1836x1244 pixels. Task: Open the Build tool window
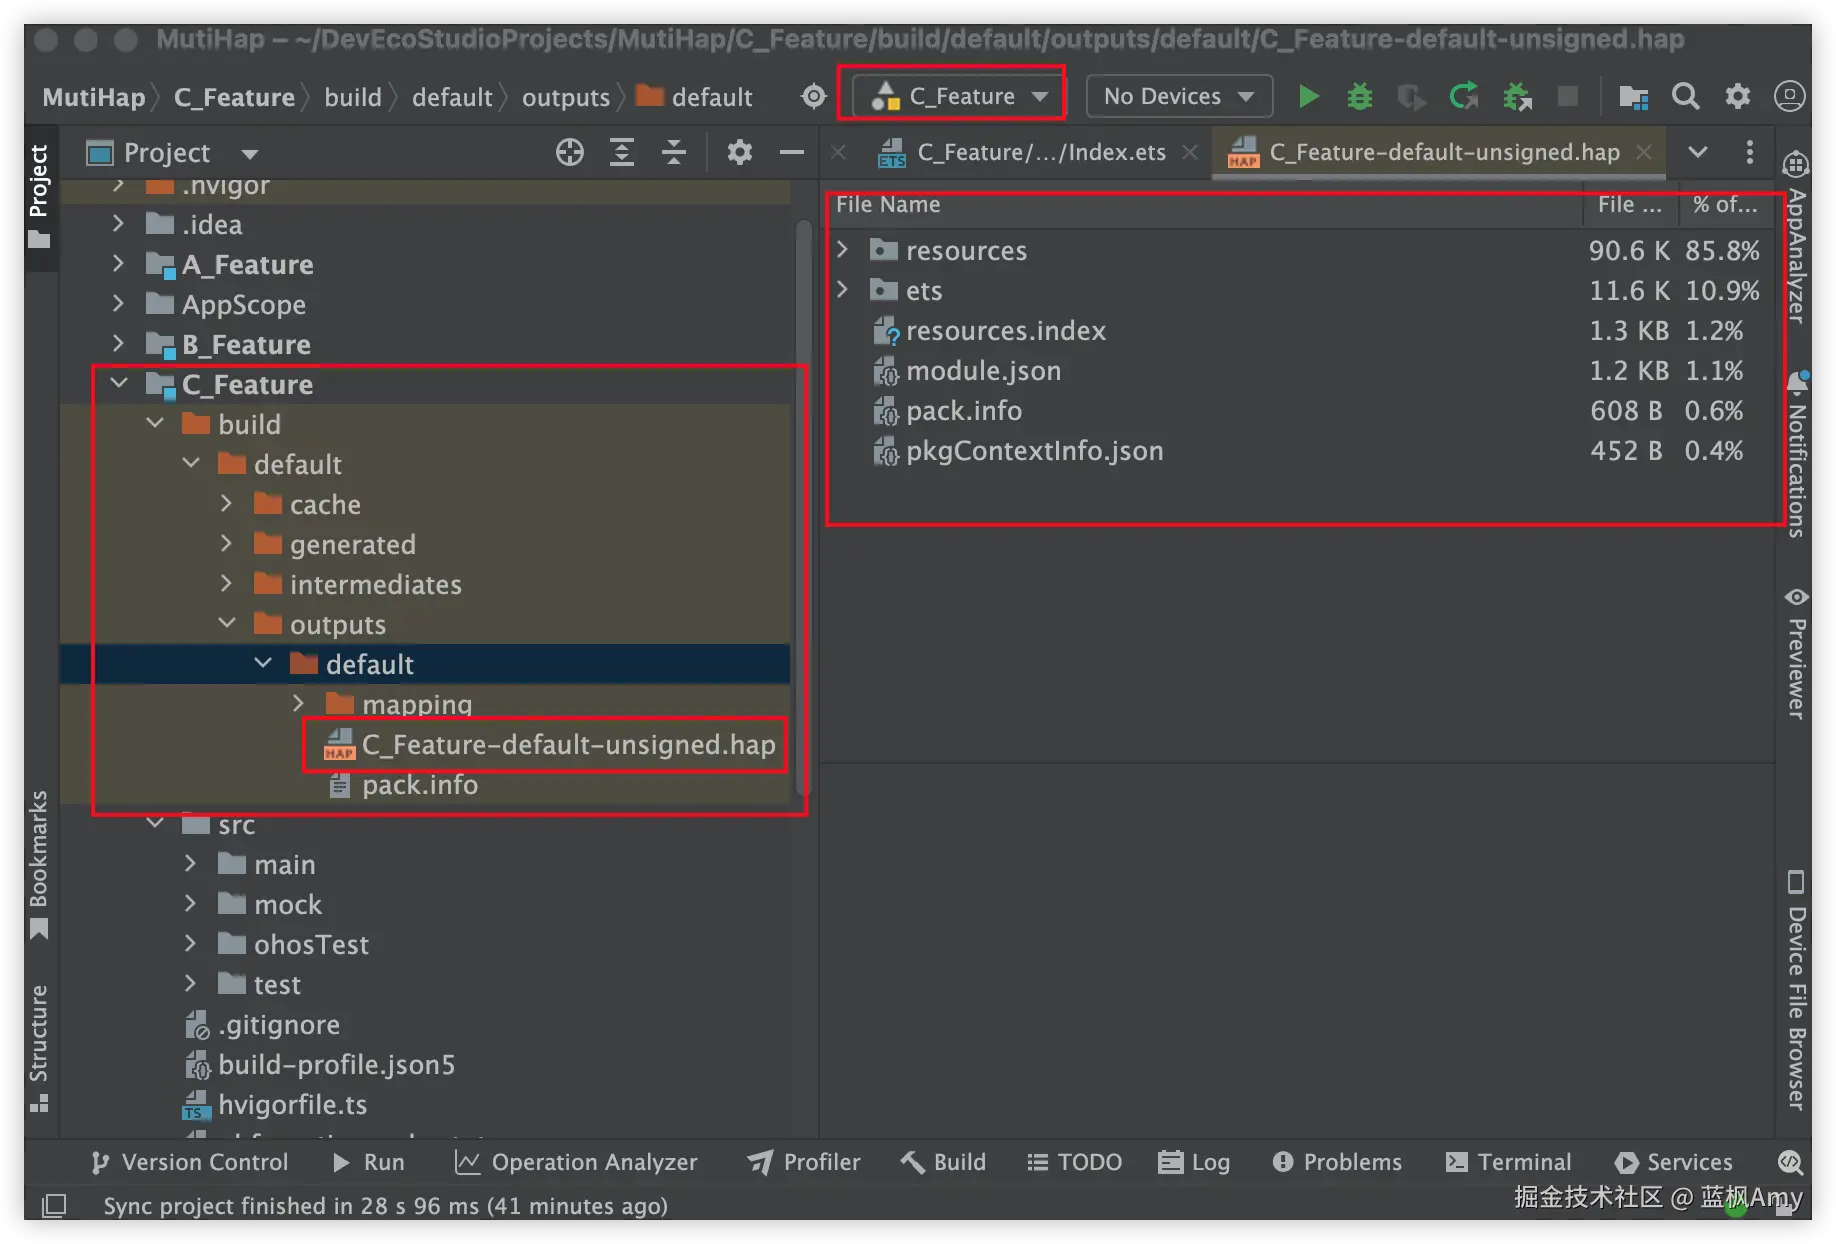pos(943,1162)
